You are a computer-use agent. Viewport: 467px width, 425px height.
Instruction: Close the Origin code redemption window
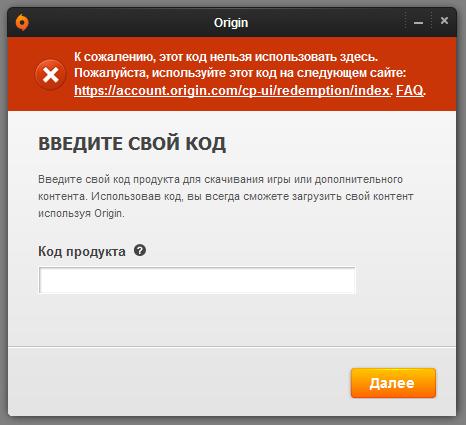444,21
